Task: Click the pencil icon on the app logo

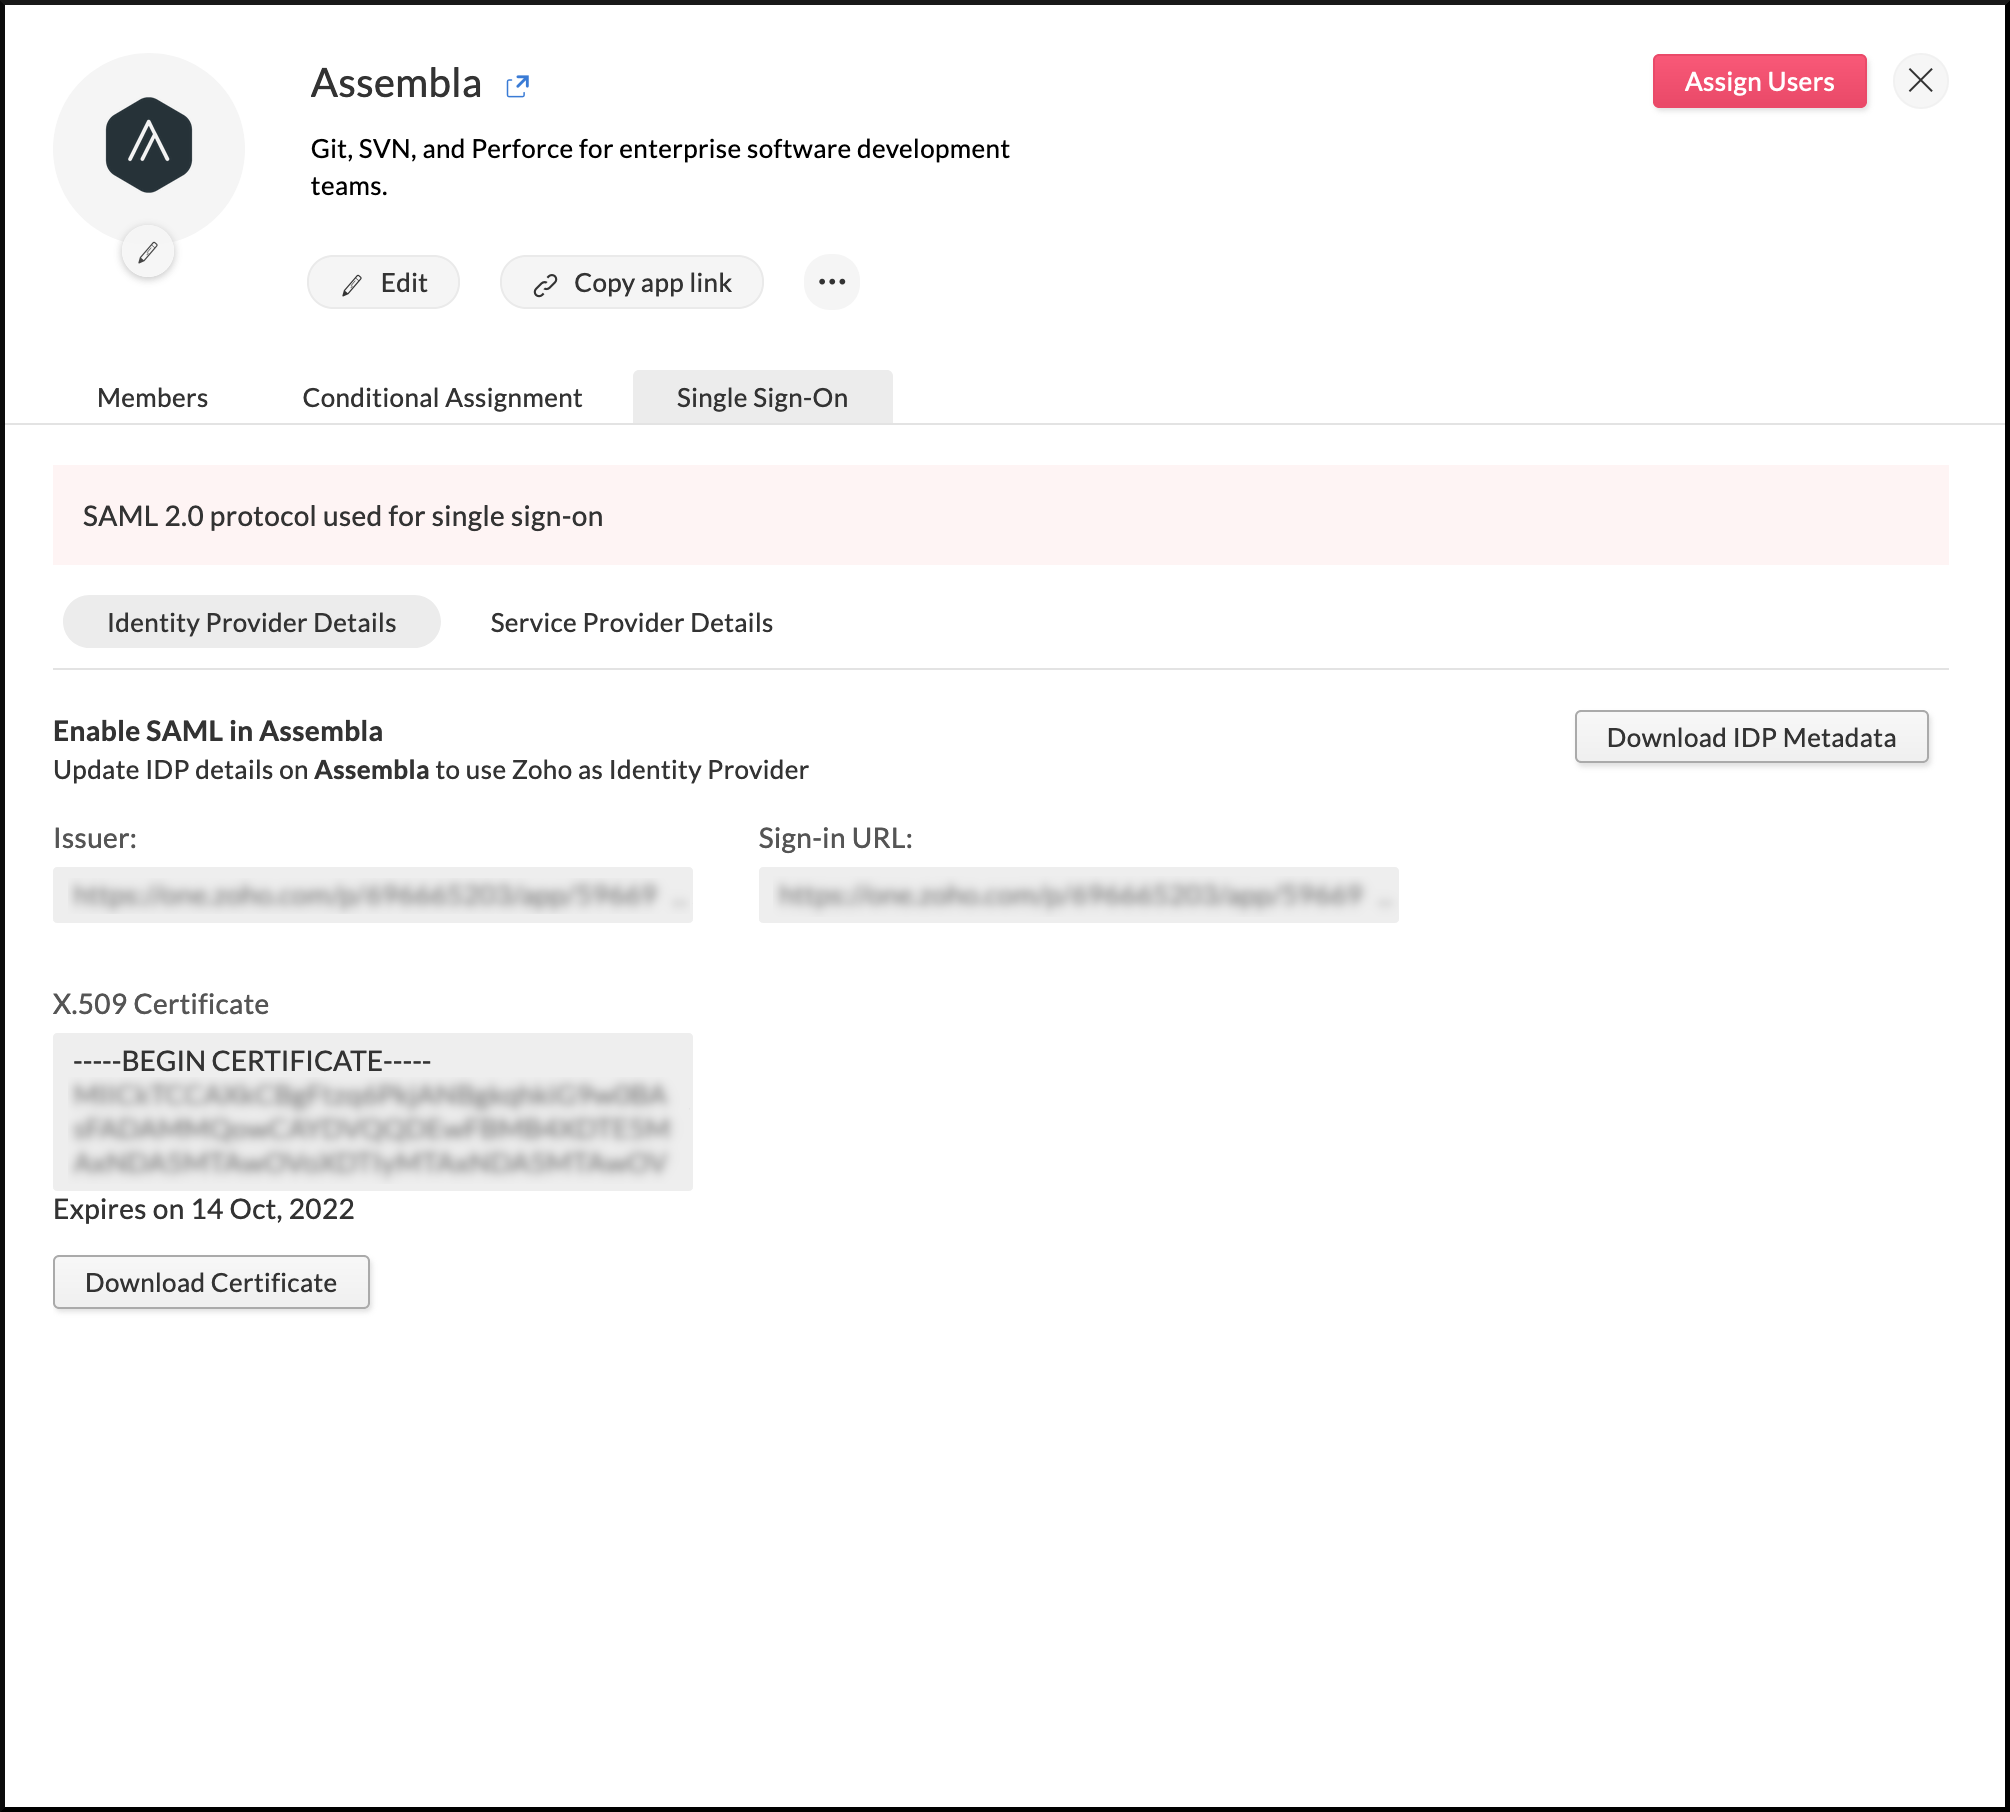Action: (147, 251)
